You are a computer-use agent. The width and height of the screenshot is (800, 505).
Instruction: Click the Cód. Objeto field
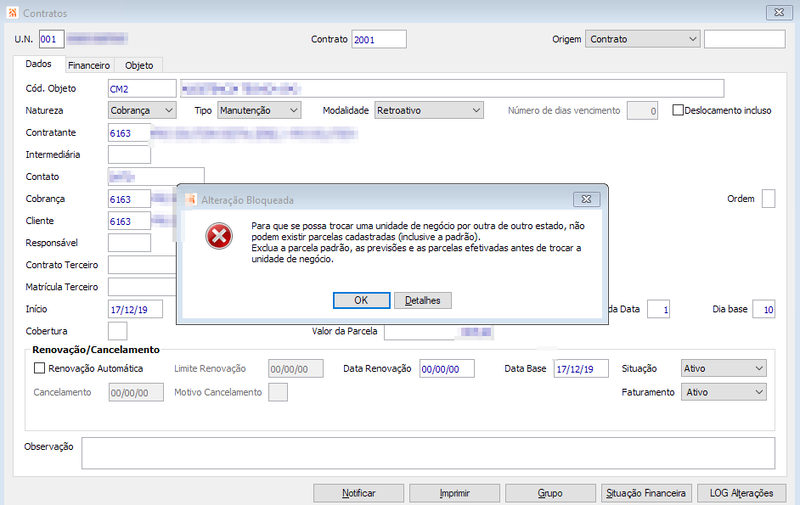click(142, 88)
